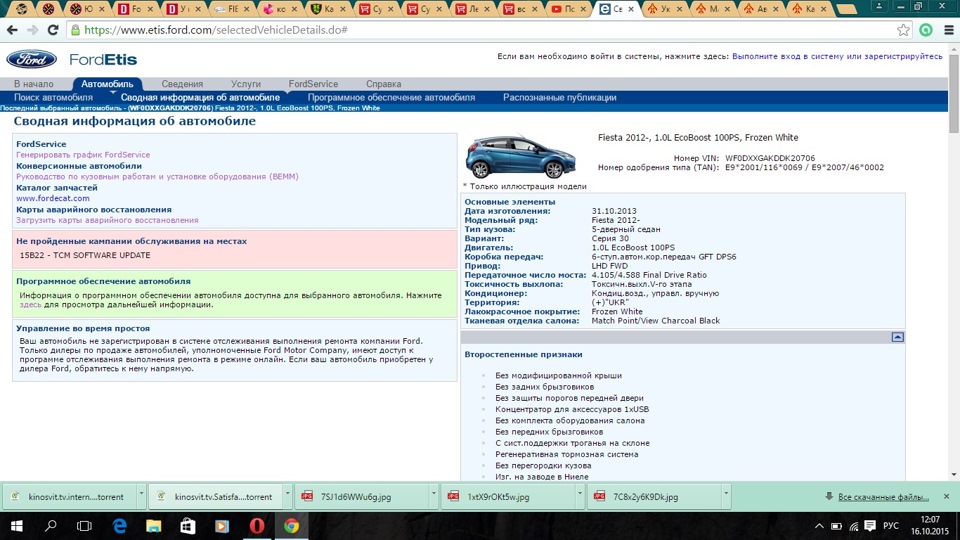
Task: Open the media player taskbar icon
Action: click(x=222, y=526)
